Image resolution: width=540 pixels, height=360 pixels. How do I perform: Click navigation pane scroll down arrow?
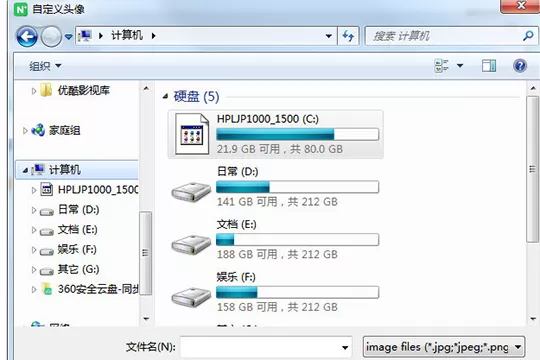coord(146,319)
